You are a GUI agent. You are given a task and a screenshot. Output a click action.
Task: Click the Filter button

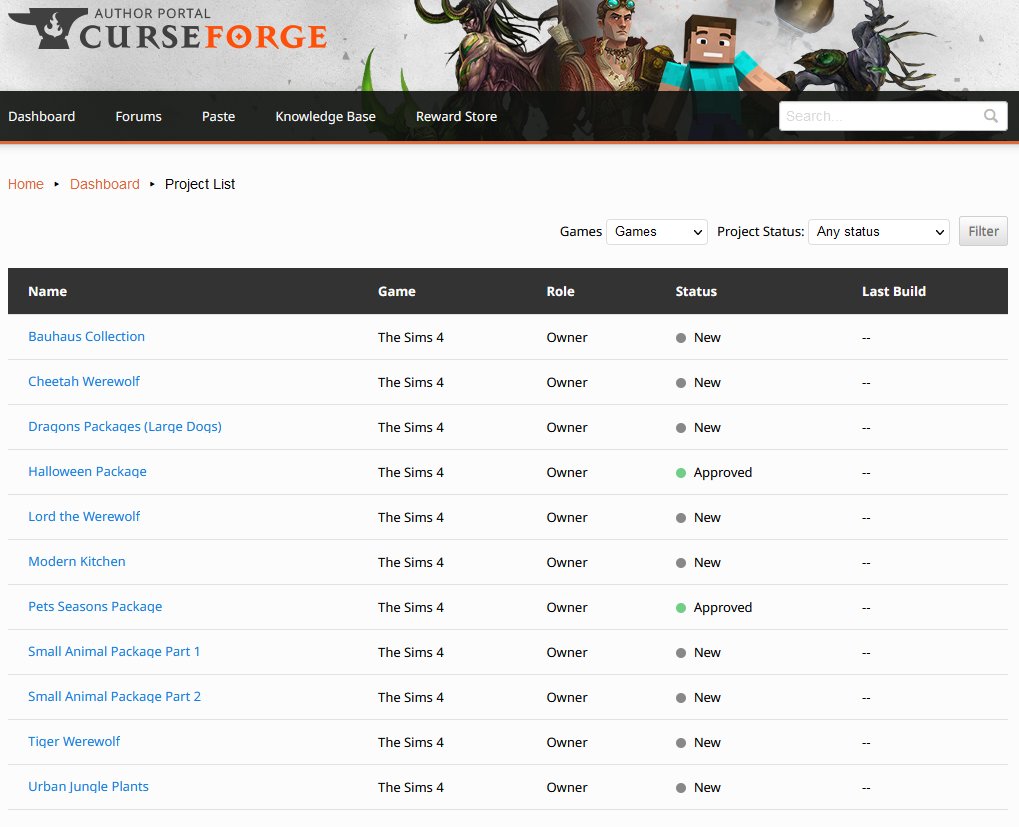(x=983, y=231)
